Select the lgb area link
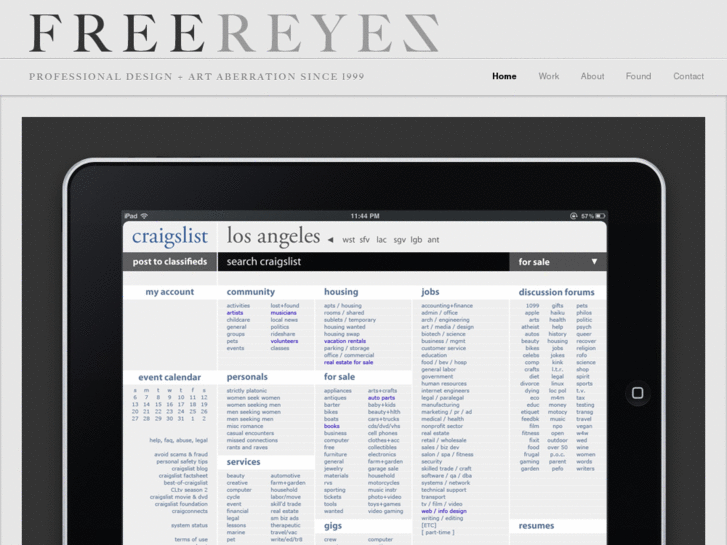This screenshot has width=727, height=545. (416, 240)
